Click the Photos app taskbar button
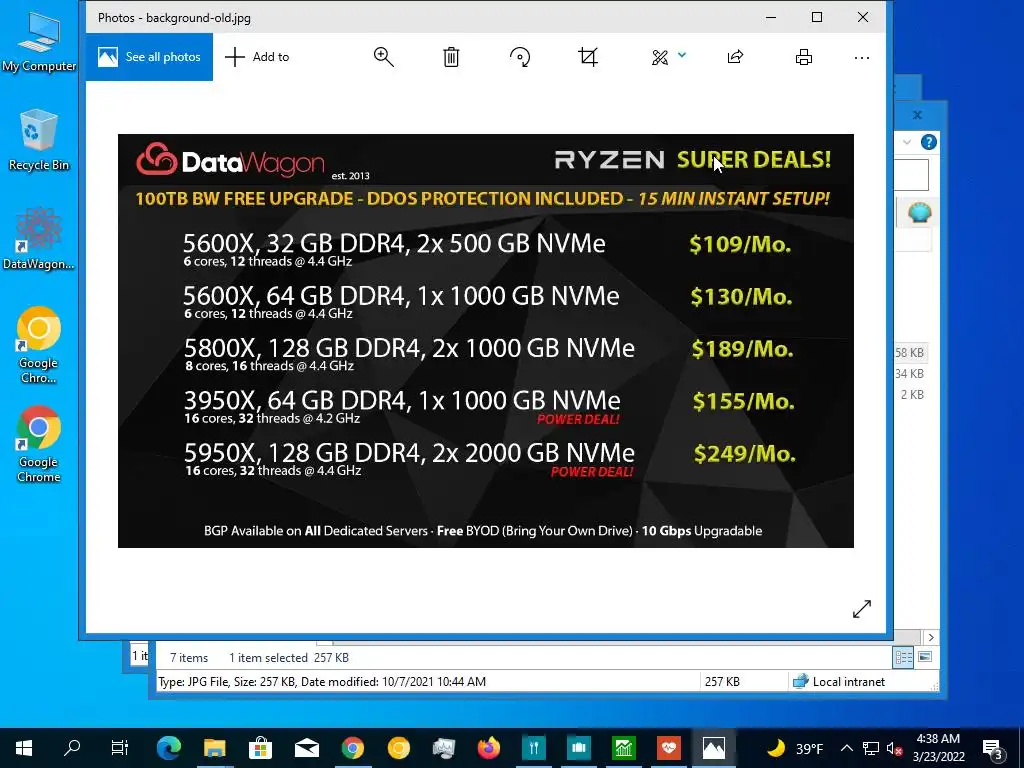This screenshot has height=768, width=1024. (x=714, y=748)
